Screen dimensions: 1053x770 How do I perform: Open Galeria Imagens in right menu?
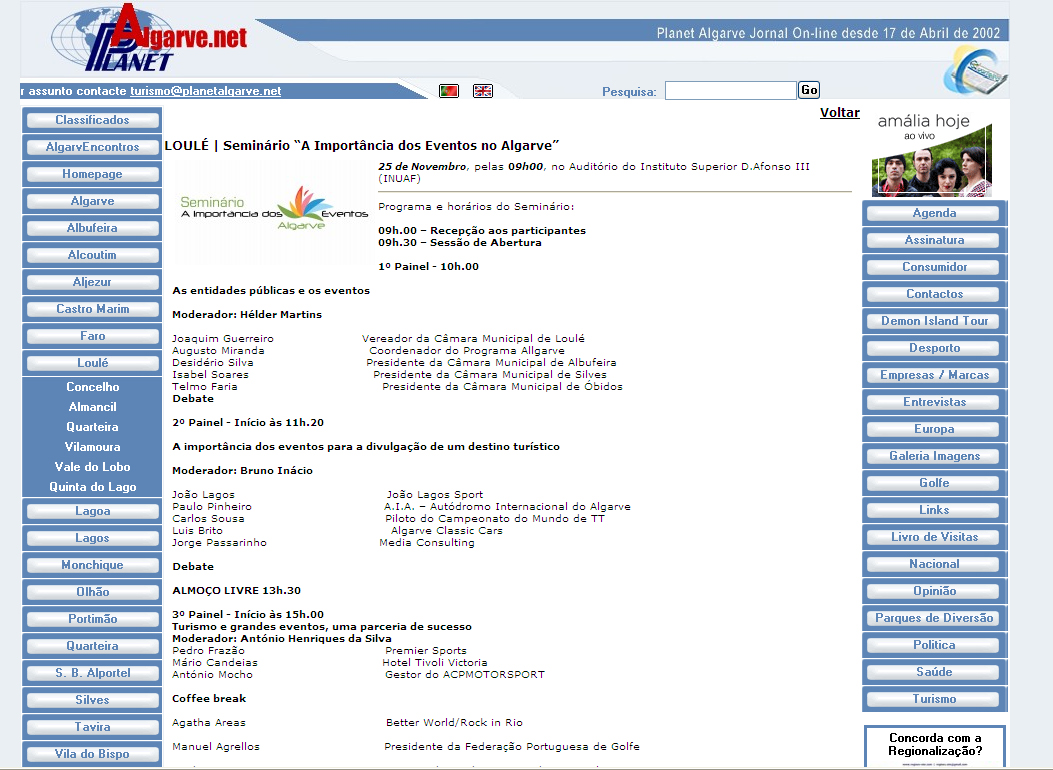coord(934,456)
